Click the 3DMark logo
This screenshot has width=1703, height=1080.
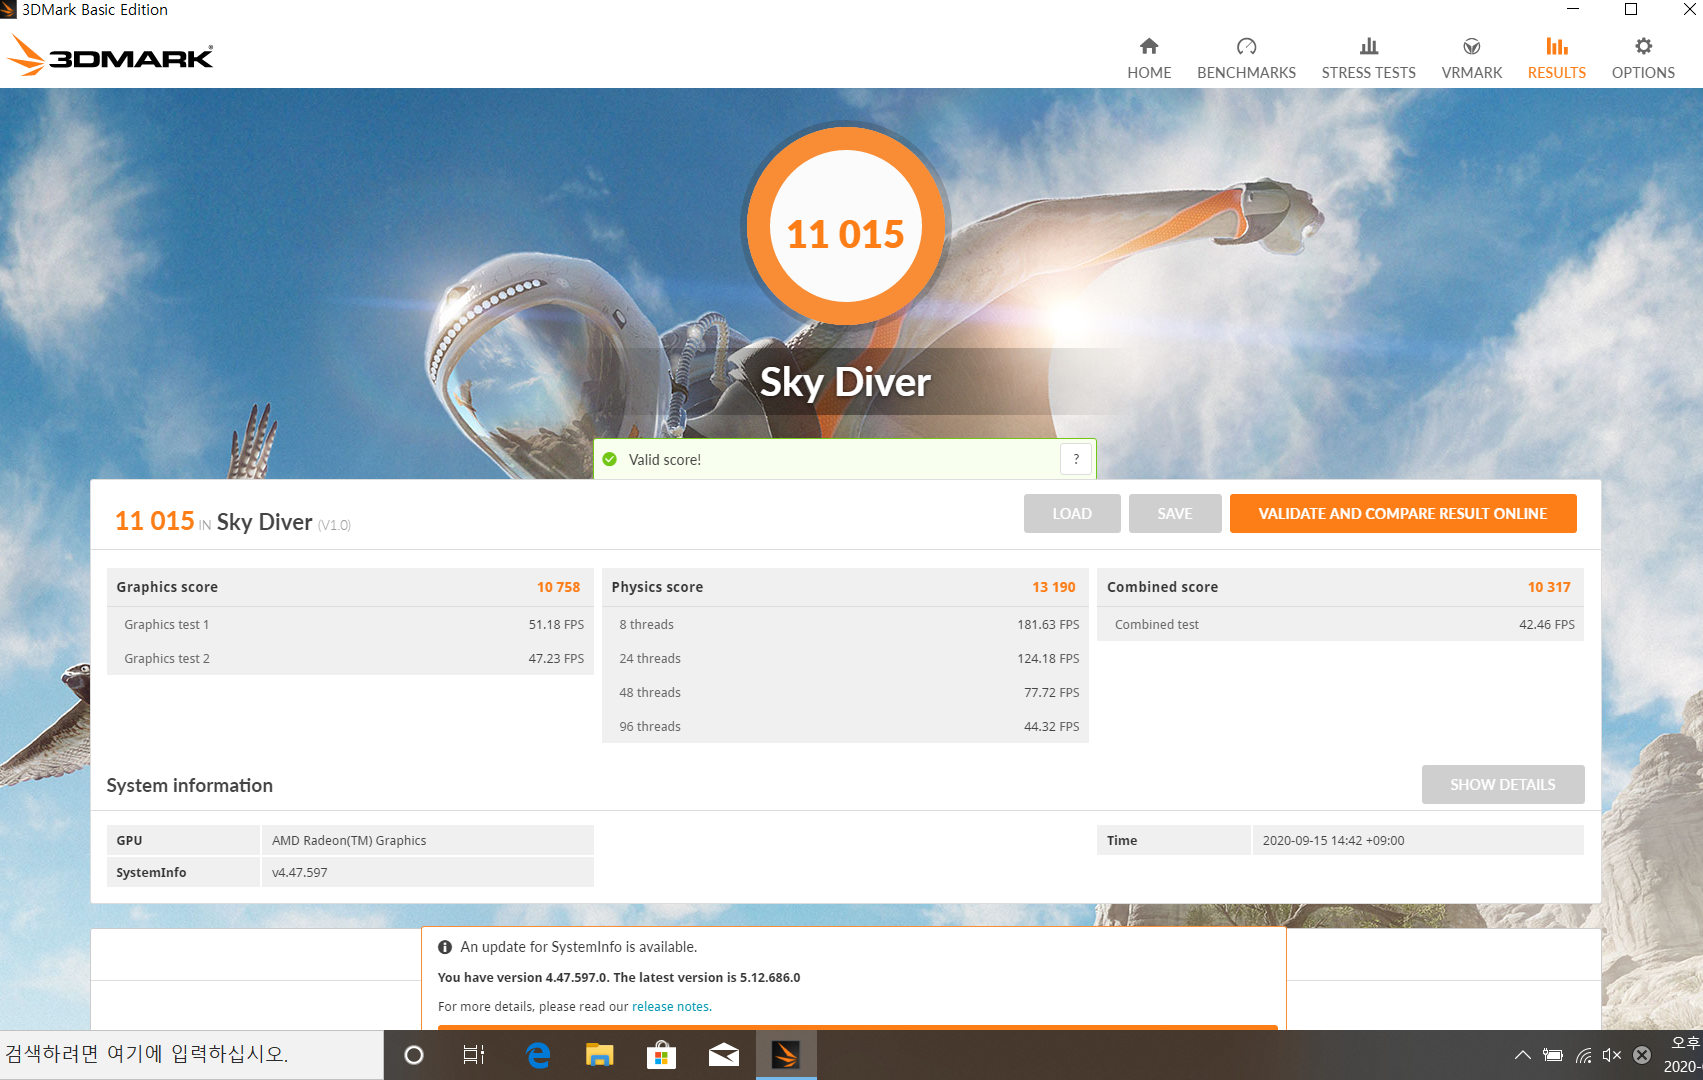point(110,56)
